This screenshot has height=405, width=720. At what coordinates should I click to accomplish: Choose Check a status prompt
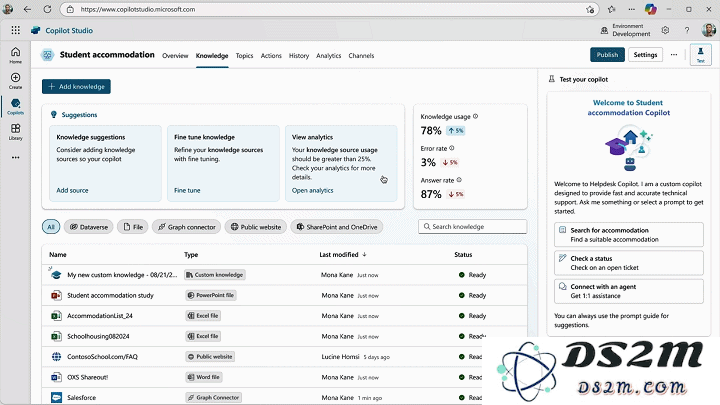click(x=629, y=263)
